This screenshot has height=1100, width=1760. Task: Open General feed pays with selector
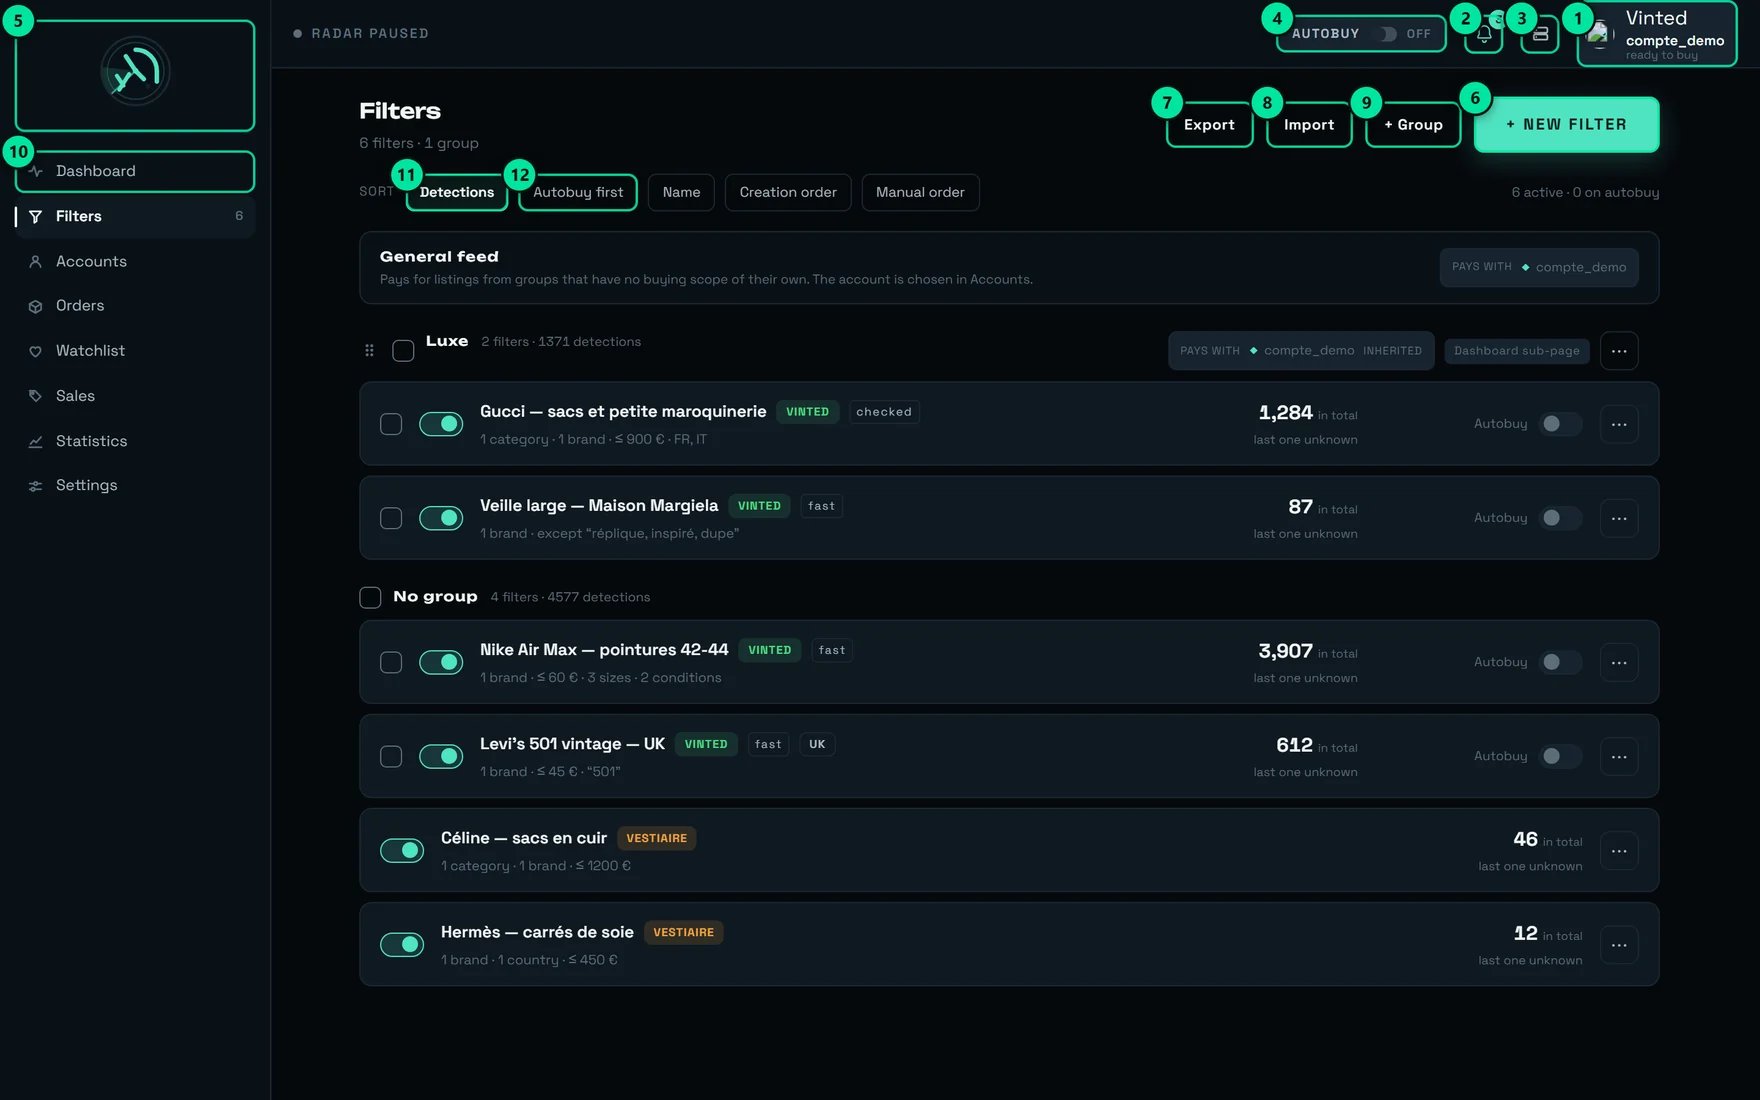1539,267
